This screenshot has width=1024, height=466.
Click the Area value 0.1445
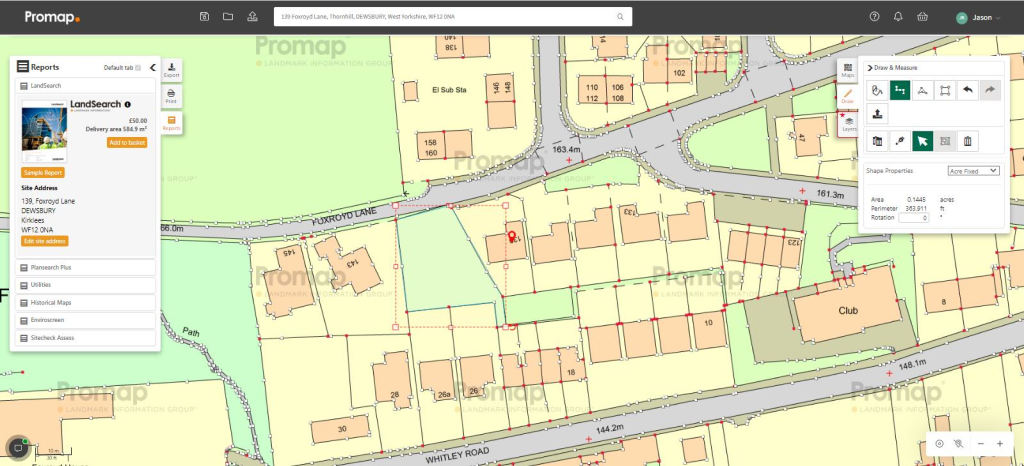coord(914,199)
